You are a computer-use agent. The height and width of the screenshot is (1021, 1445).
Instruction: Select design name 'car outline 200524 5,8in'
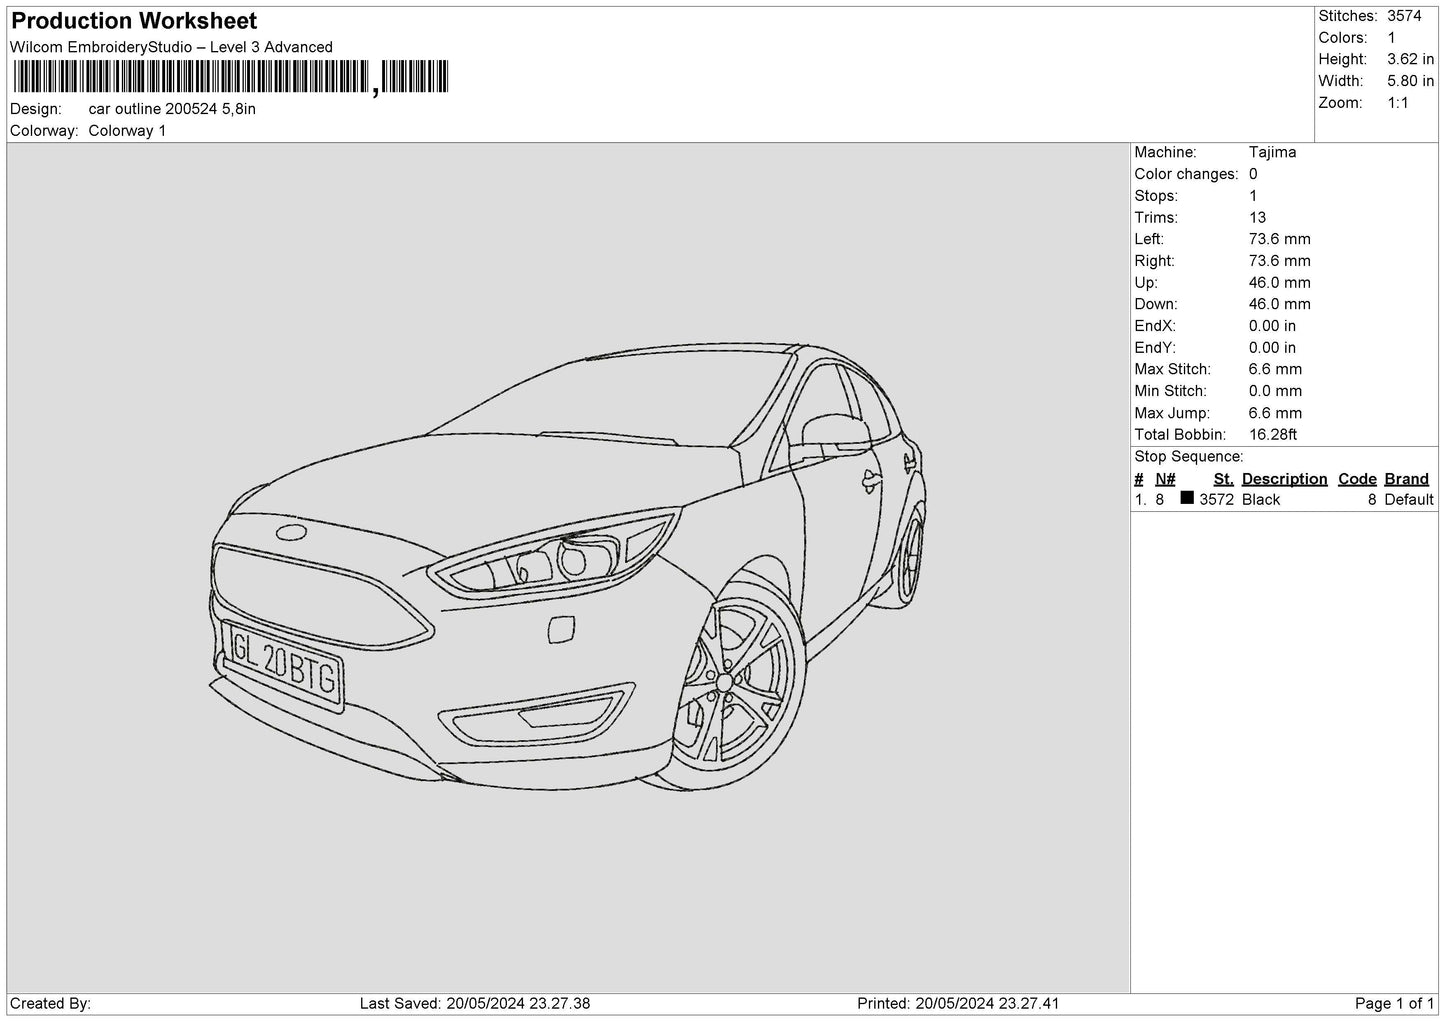172,109
